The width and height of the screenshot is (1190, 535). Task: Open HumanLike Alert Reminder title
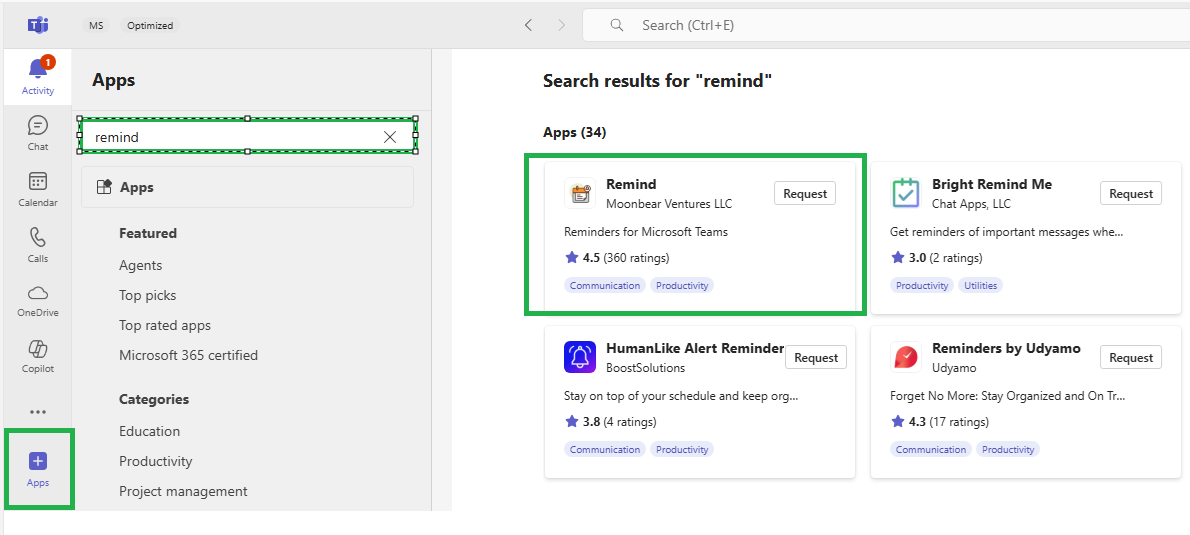[695, 348]
